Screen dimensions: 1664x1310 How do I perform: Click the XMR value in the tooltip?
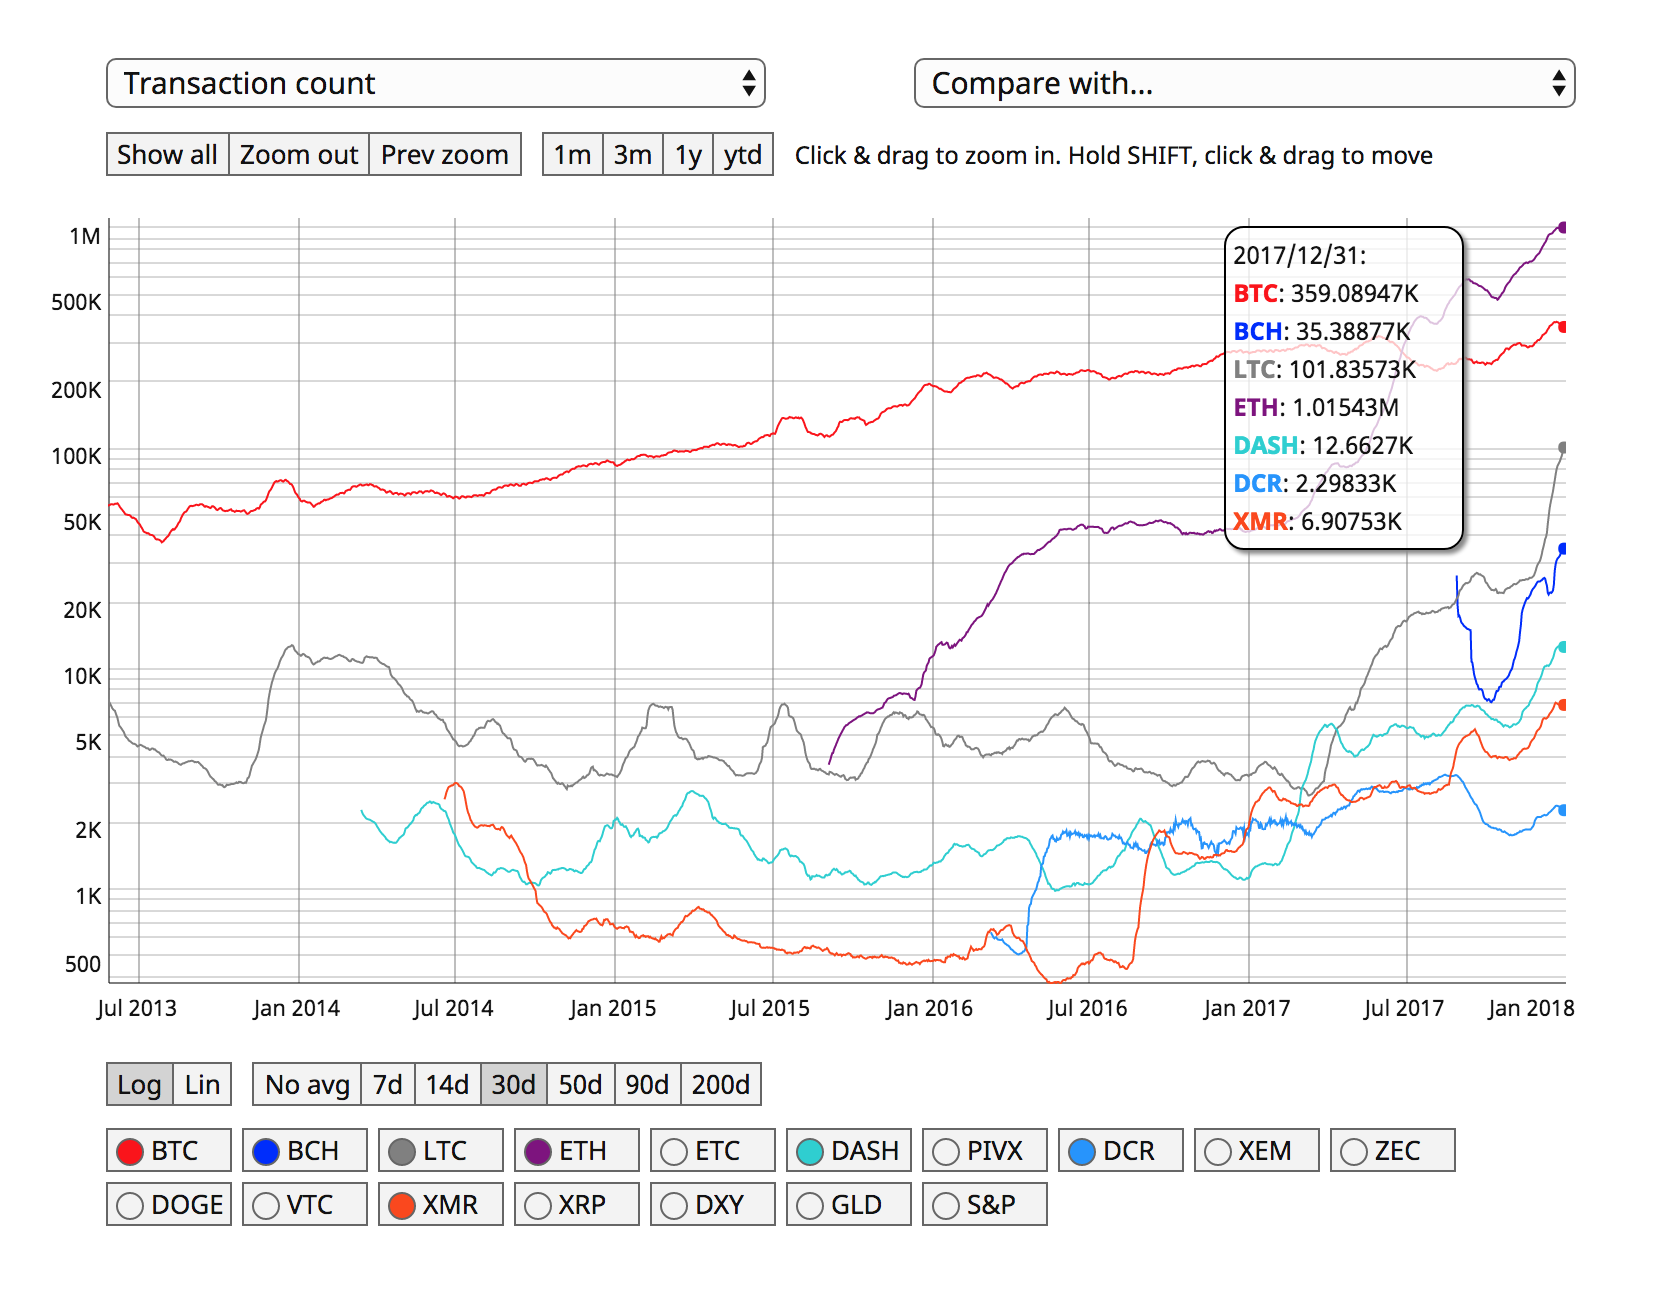click(x=1351, y=521)
